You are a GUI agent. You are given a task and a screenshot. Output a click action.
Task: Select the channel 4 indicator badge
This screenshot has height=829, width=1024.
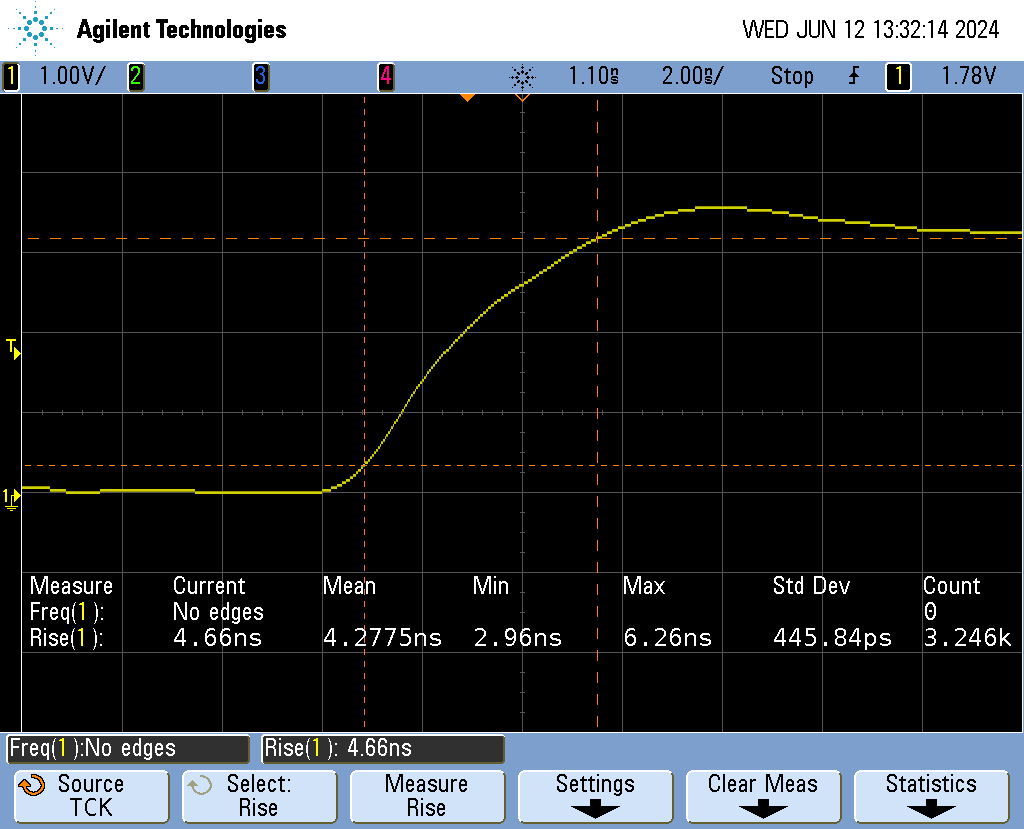click(x=385, y=77)
